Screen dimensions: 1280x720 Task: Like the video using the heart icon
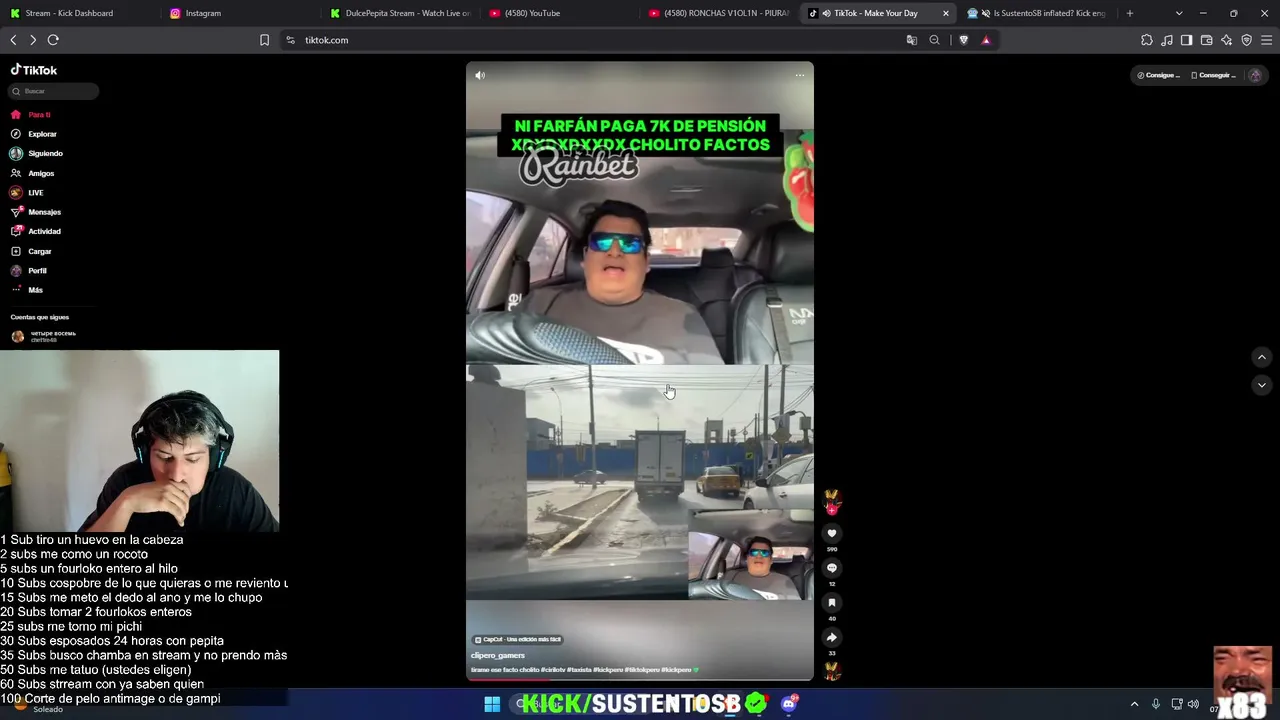[x=831, y=534]
